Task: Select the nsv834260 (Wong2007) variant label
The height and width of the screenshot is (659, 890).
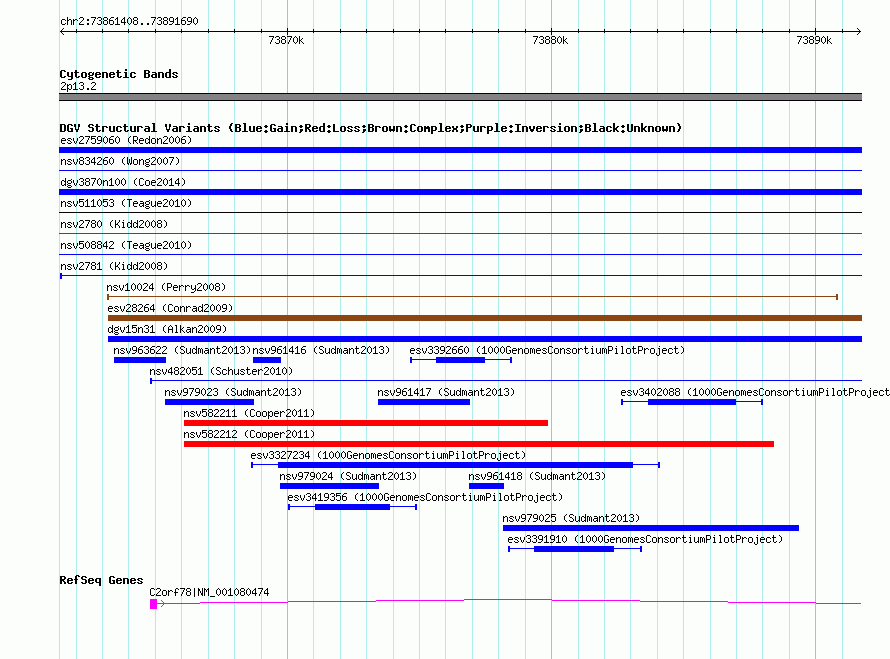Action: click(x=120, y=161)
